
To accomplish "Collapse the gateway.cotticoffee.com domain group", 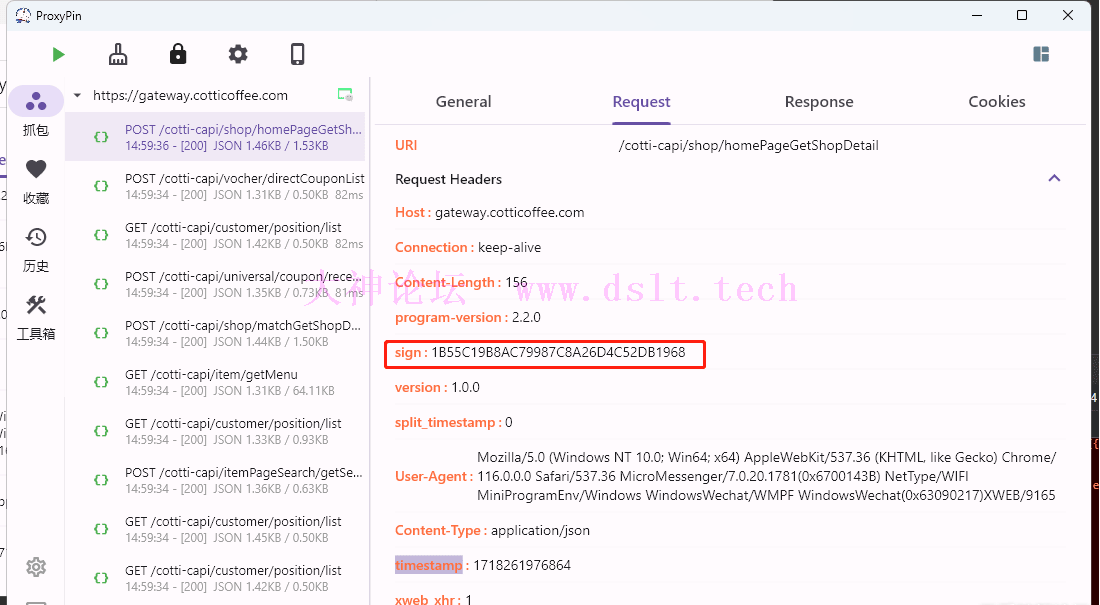I will tap(77, 95).
